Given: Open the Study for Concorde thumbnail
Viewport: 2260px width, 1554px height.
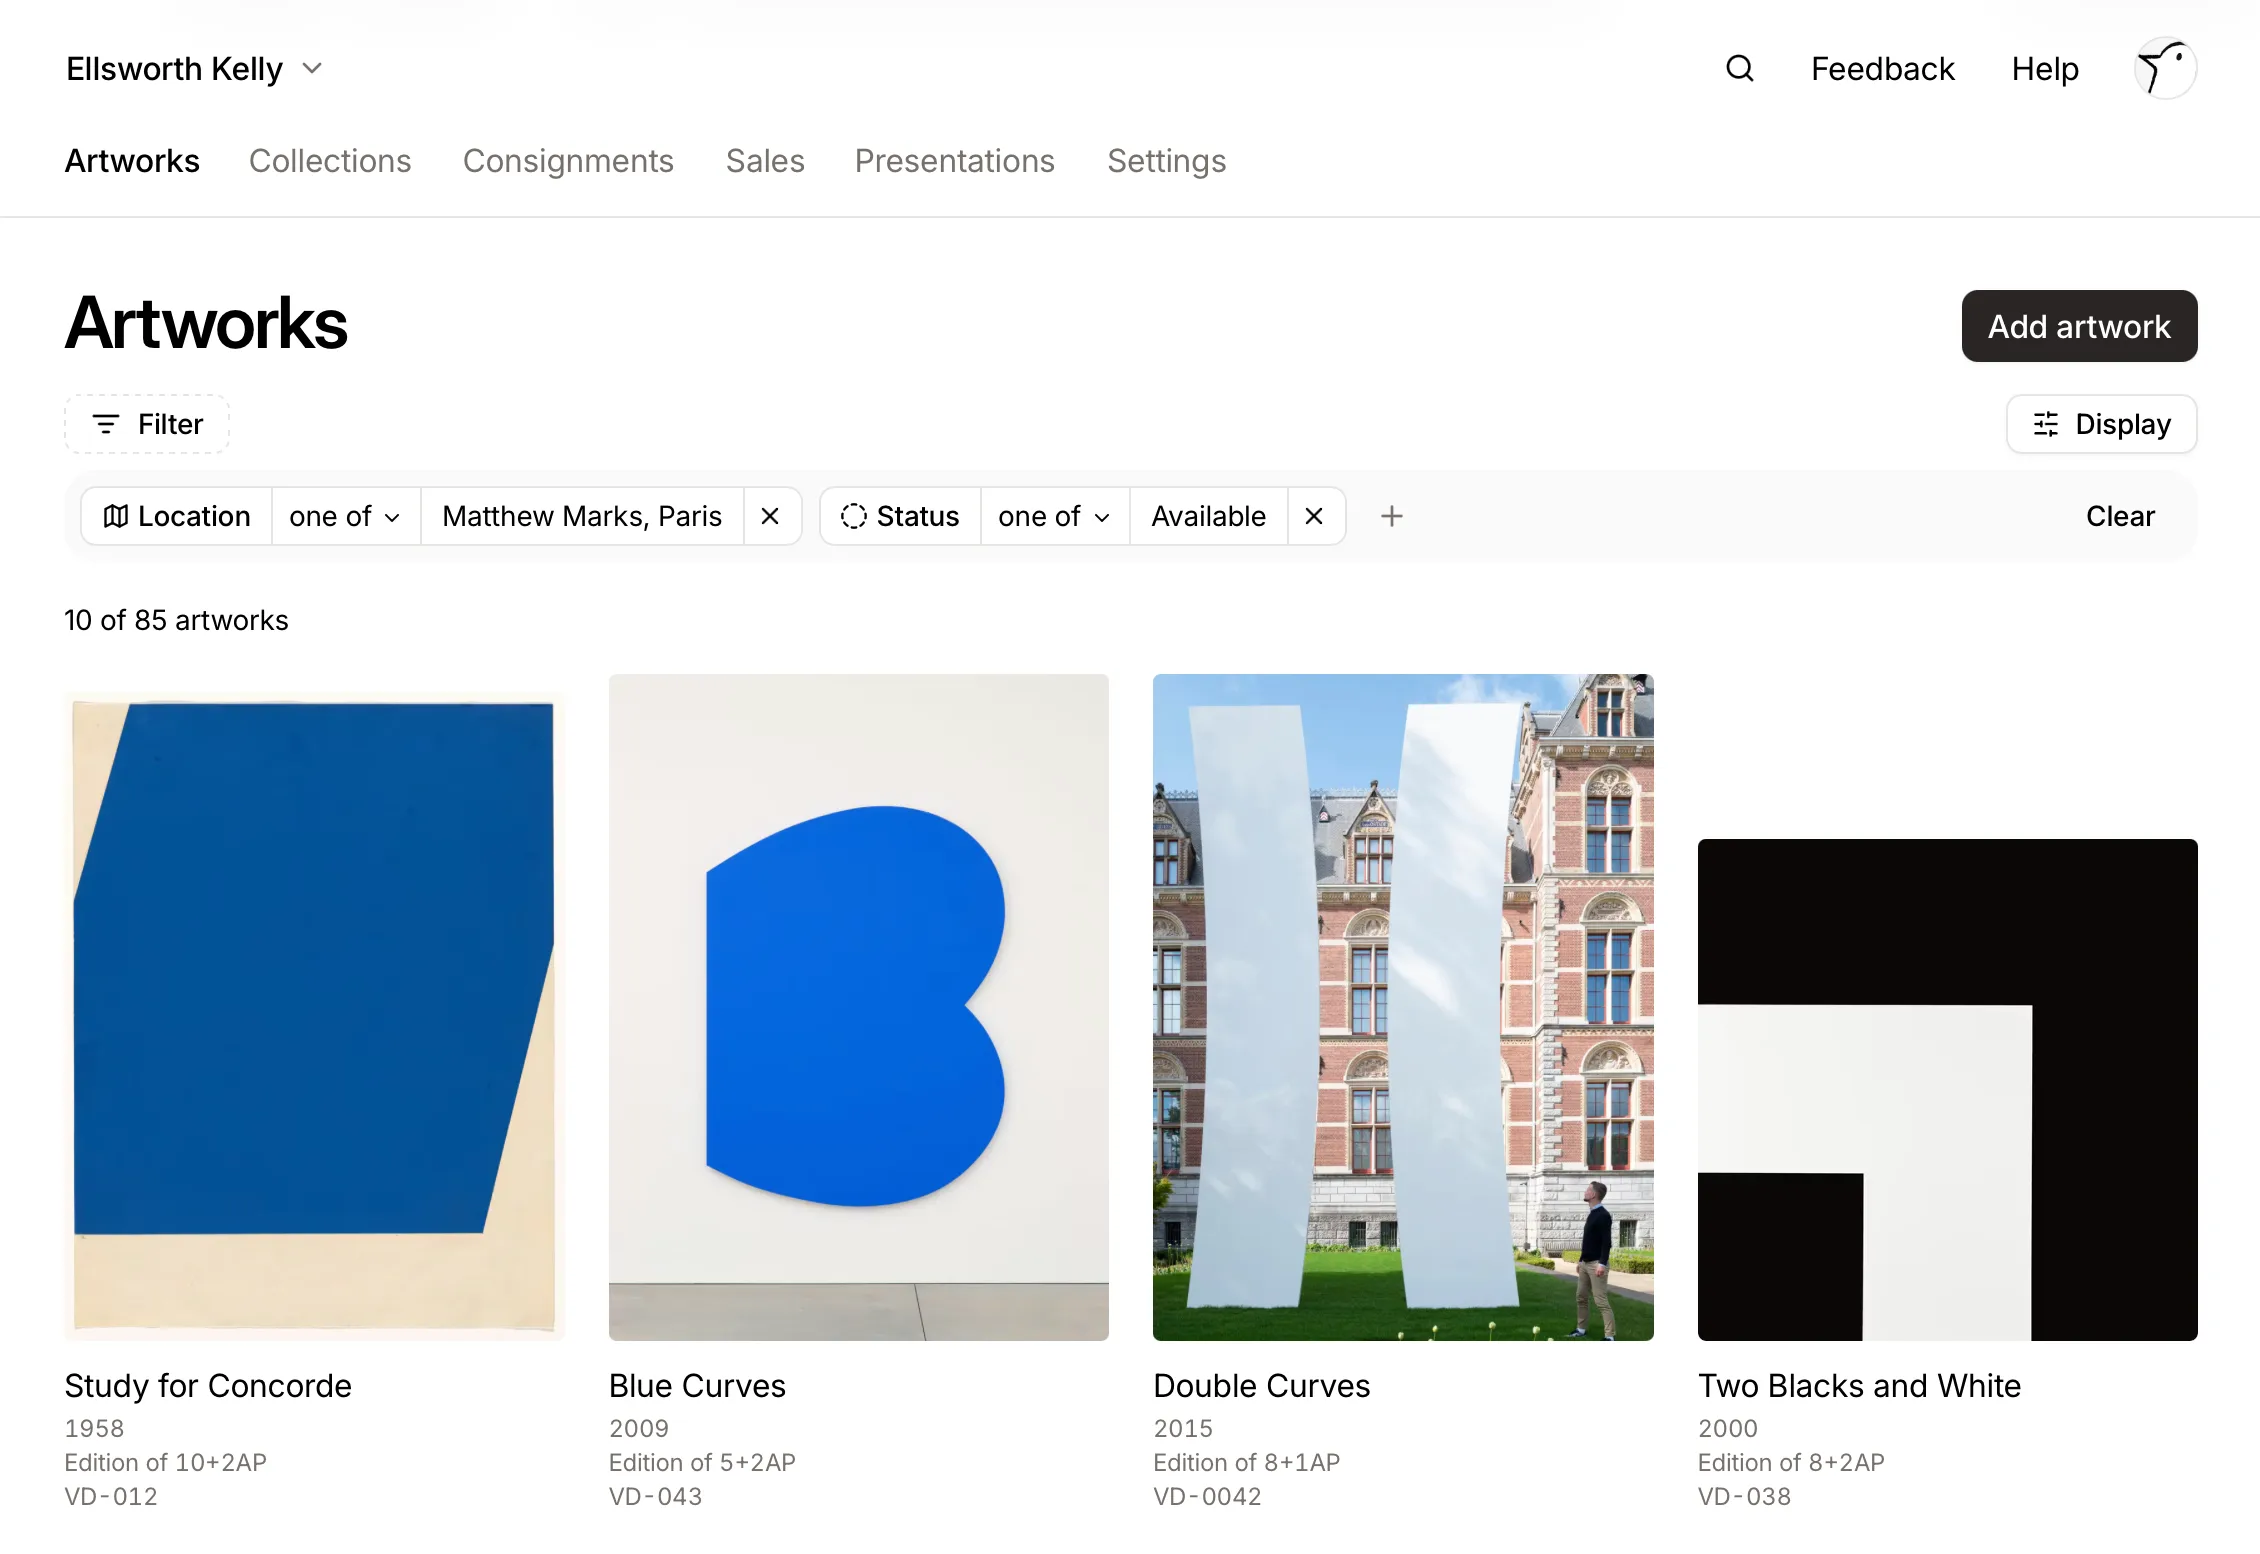Looking at the screenshot, I should click(x=314, y=1016).
